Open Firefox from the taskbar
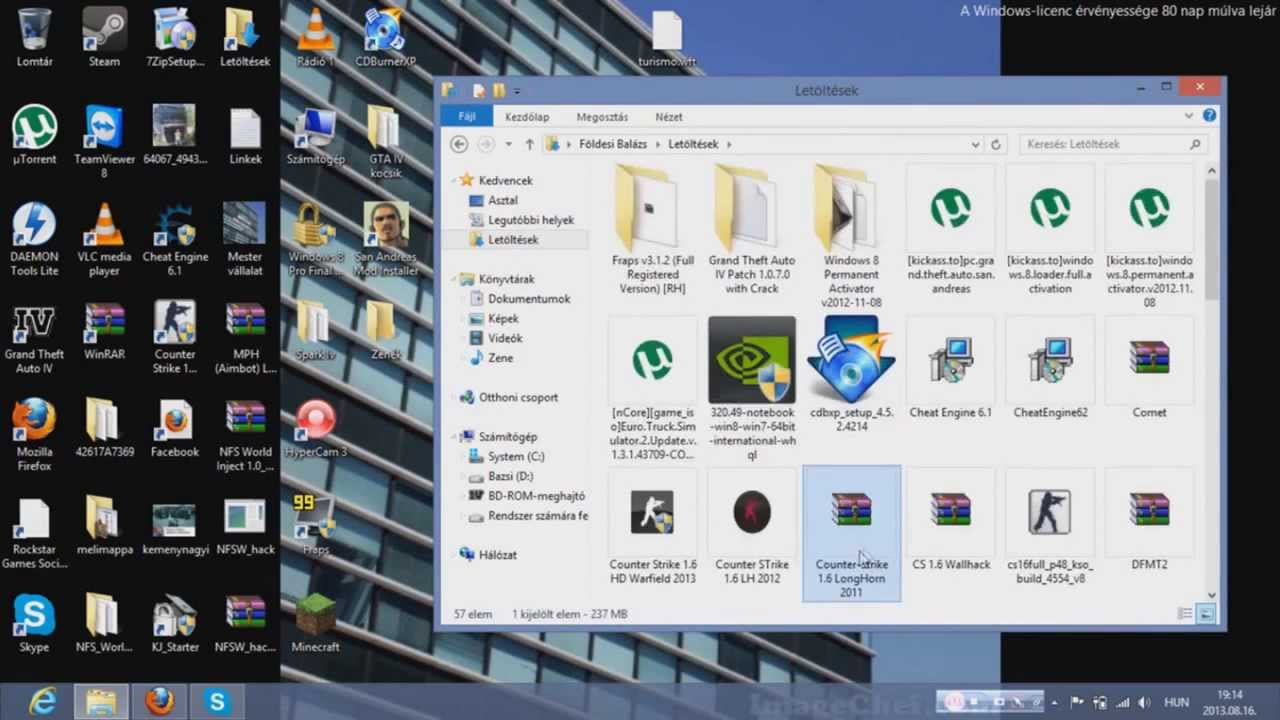 [159, 702]
